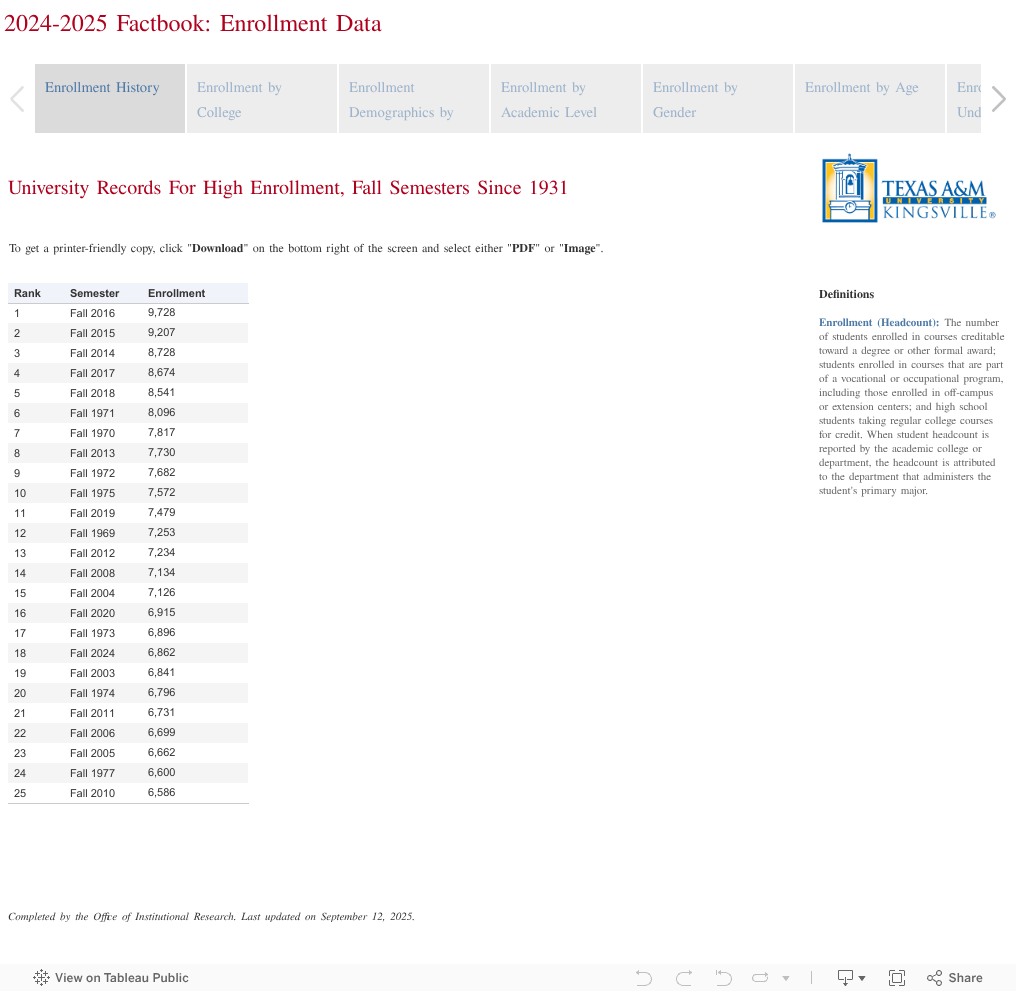Select the Fall 2004 cell
The height and width of the screenshot is (991, 1016).
93,593
